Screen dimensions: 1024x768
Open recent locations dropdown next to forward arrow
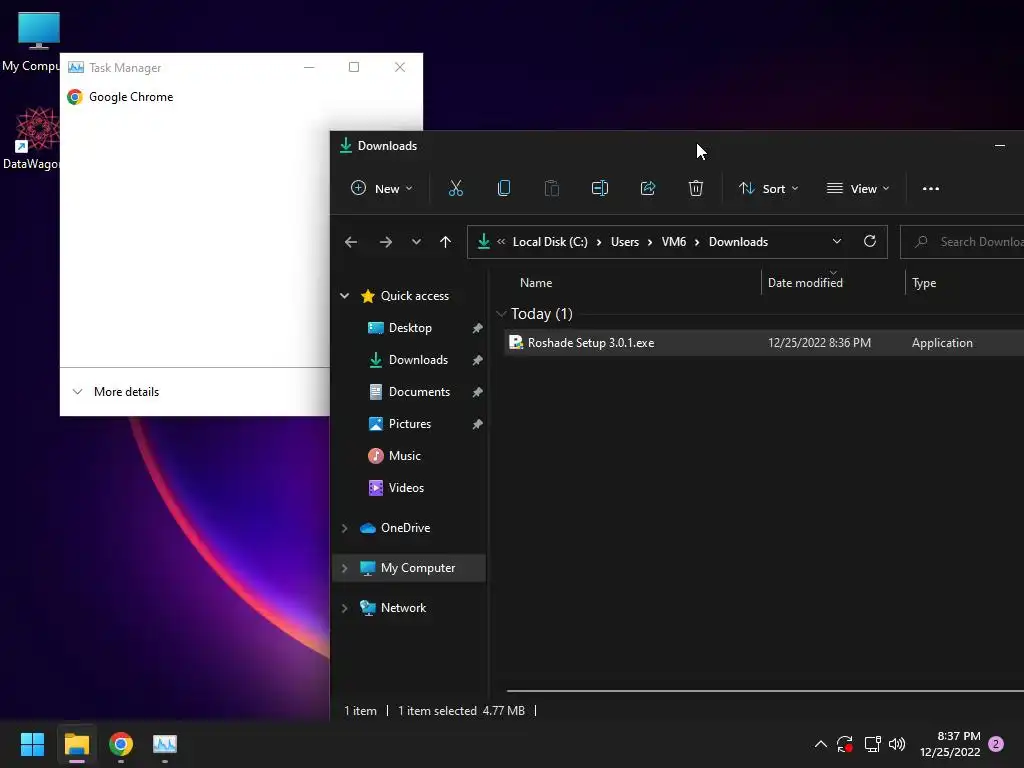point(416,242)
